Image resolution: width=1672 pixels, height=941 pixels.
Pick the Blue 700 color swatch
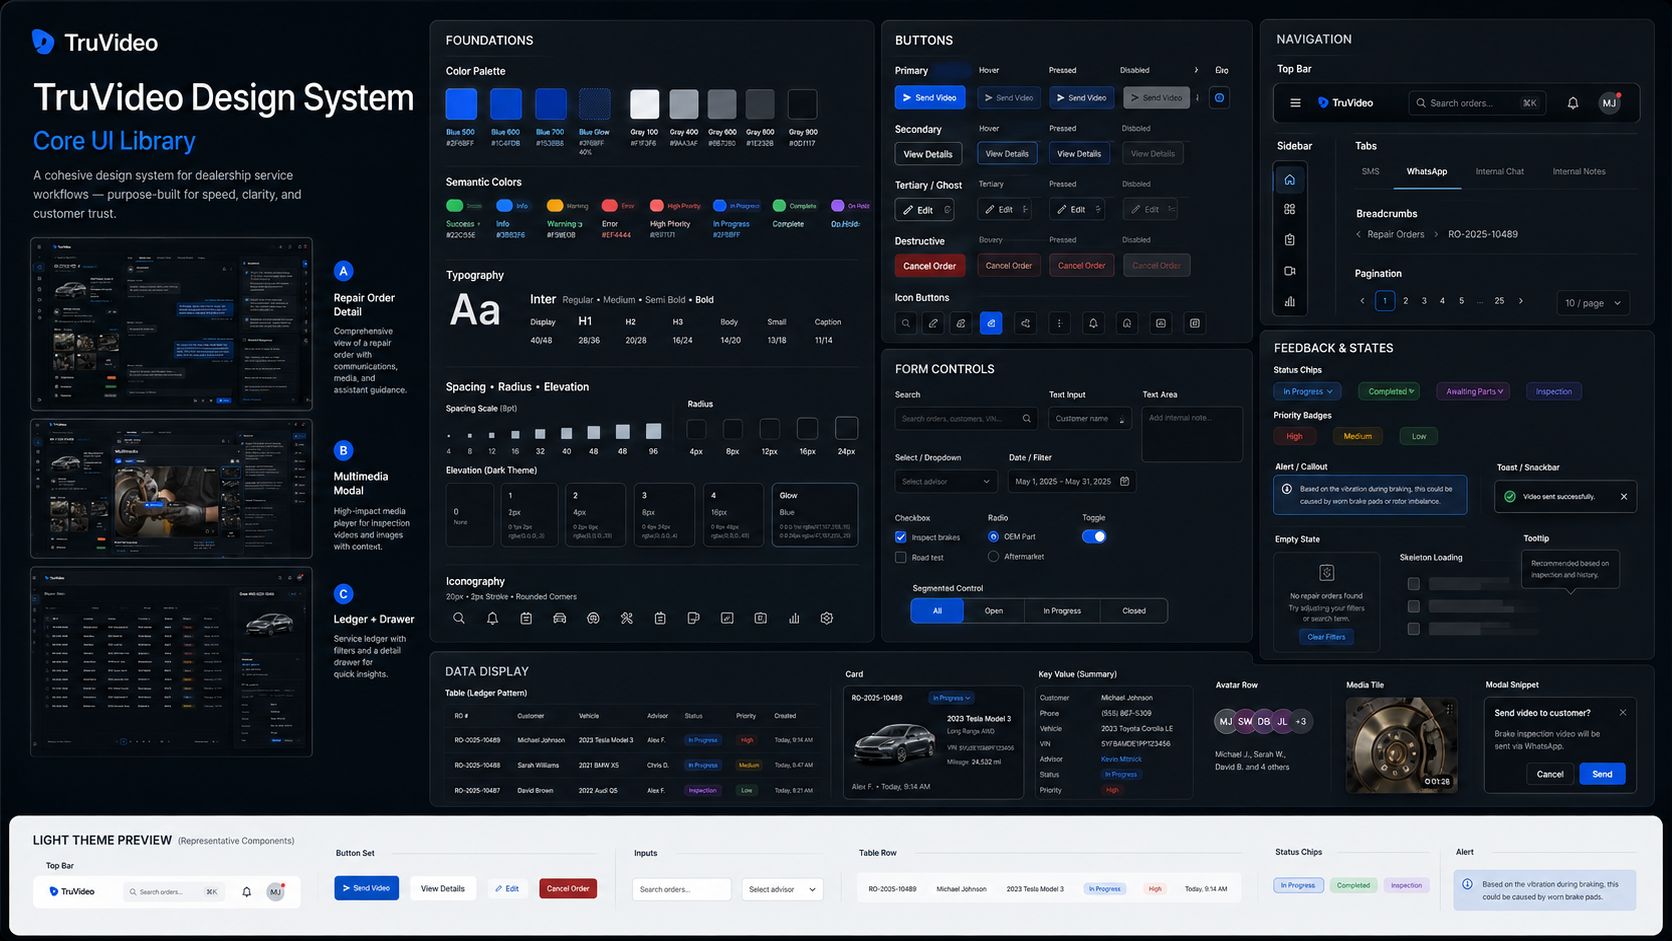click(x=550, y=104)
